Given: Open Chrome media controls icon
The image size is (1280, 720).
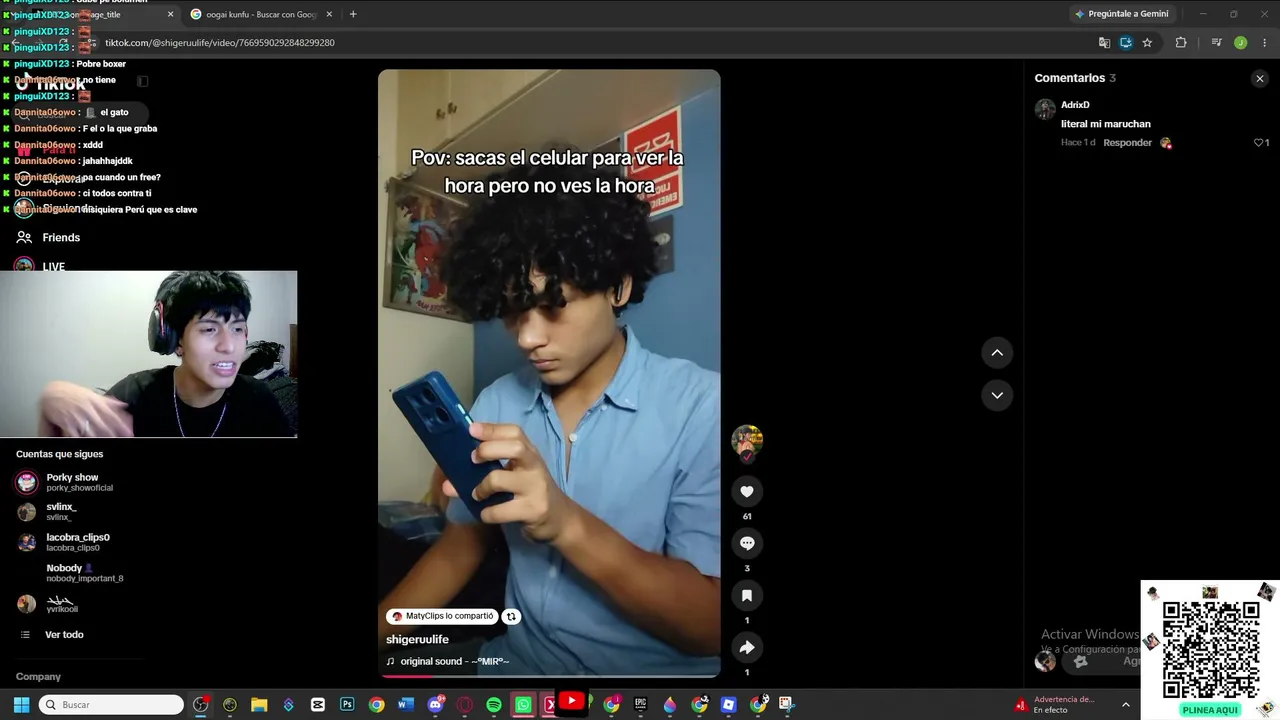Looking at the screenshot, I should tap(1216, 43).
